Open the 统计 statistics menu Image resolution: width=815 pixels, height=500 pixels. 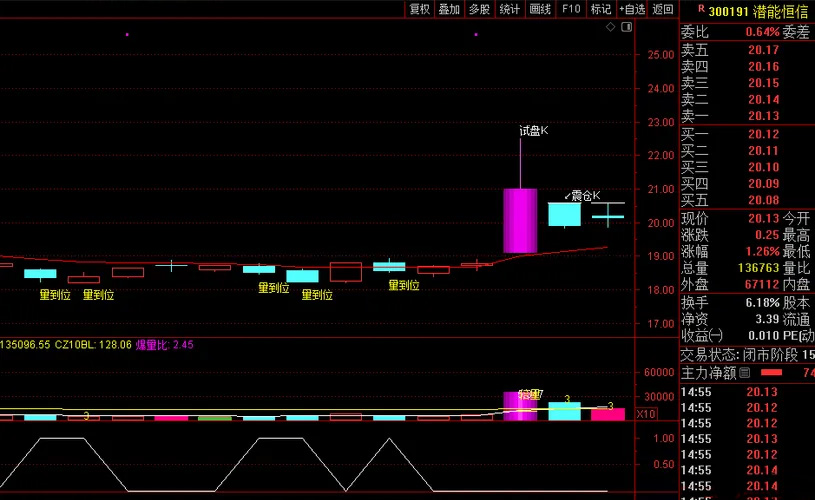click(x=510, y=9)
